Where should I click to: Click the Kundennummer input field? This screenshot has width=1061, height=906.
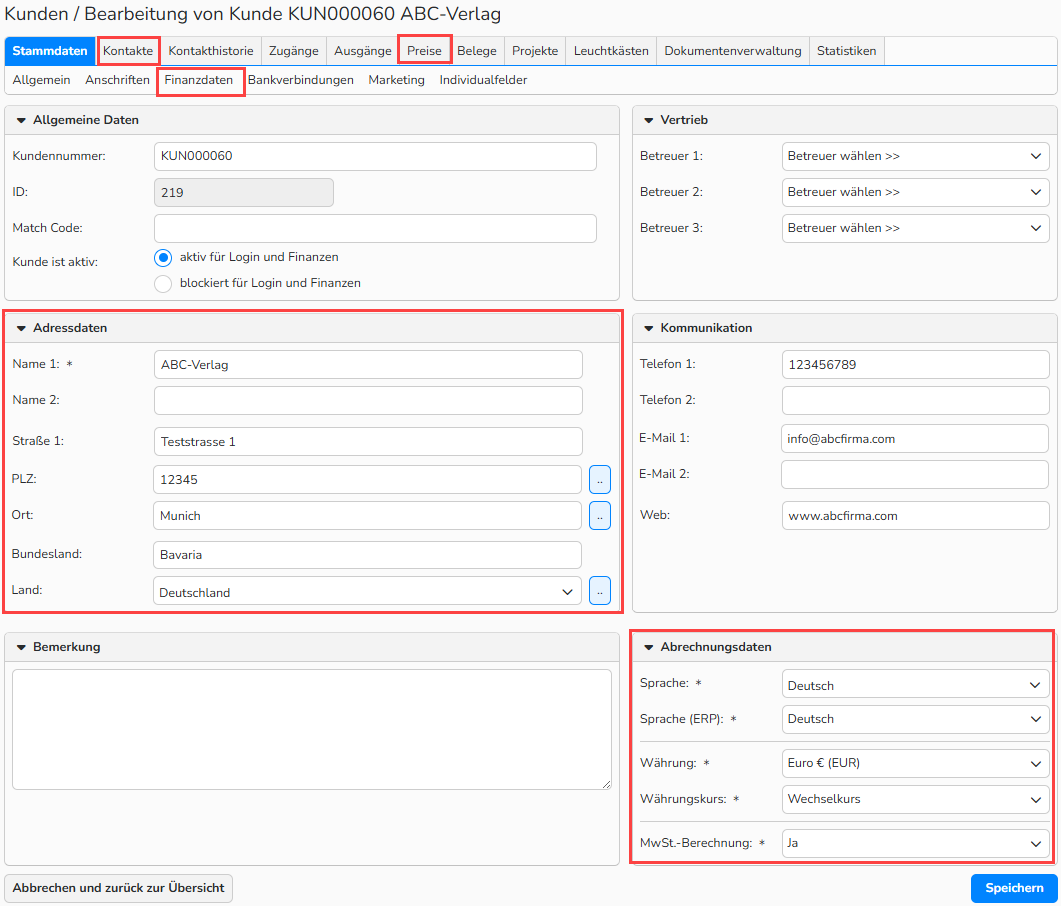click(375, 156)
